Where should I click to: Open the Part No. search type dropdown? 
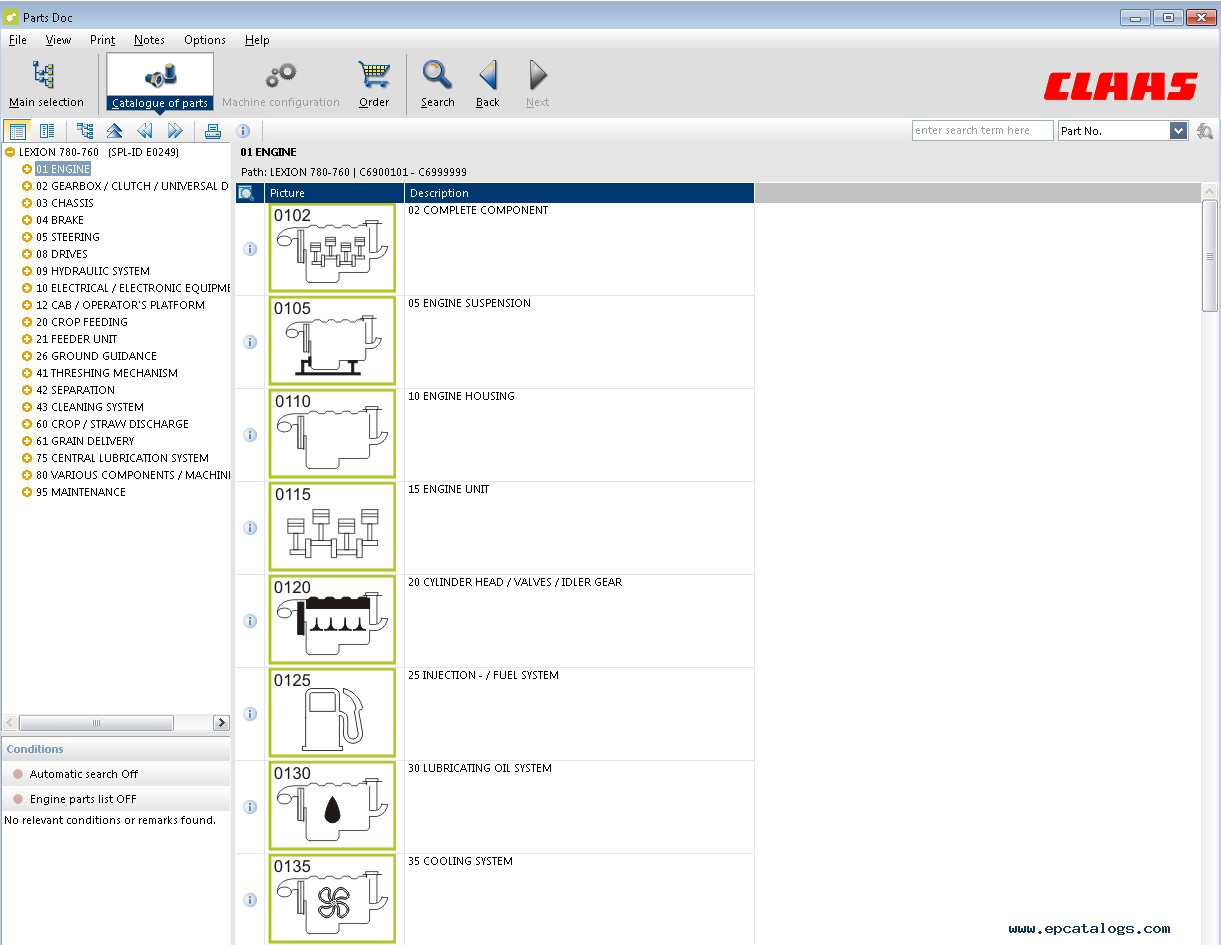pyautogui.click(x=1177, y=131)
